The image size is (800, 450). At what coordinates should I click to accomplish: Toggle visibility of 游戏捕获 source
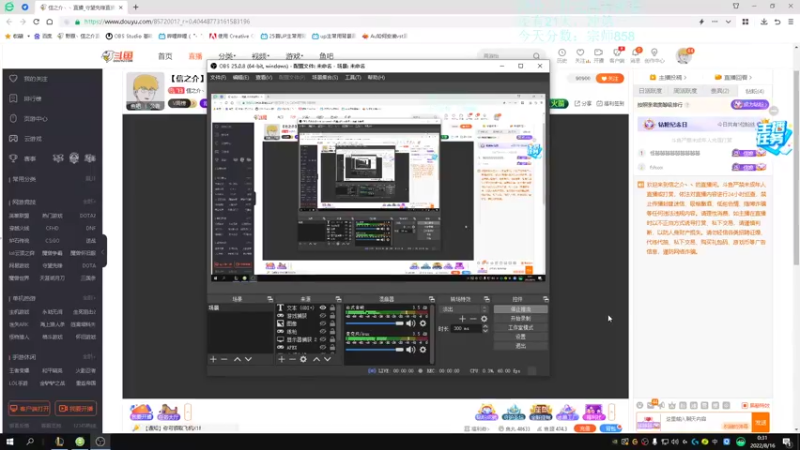322,316
